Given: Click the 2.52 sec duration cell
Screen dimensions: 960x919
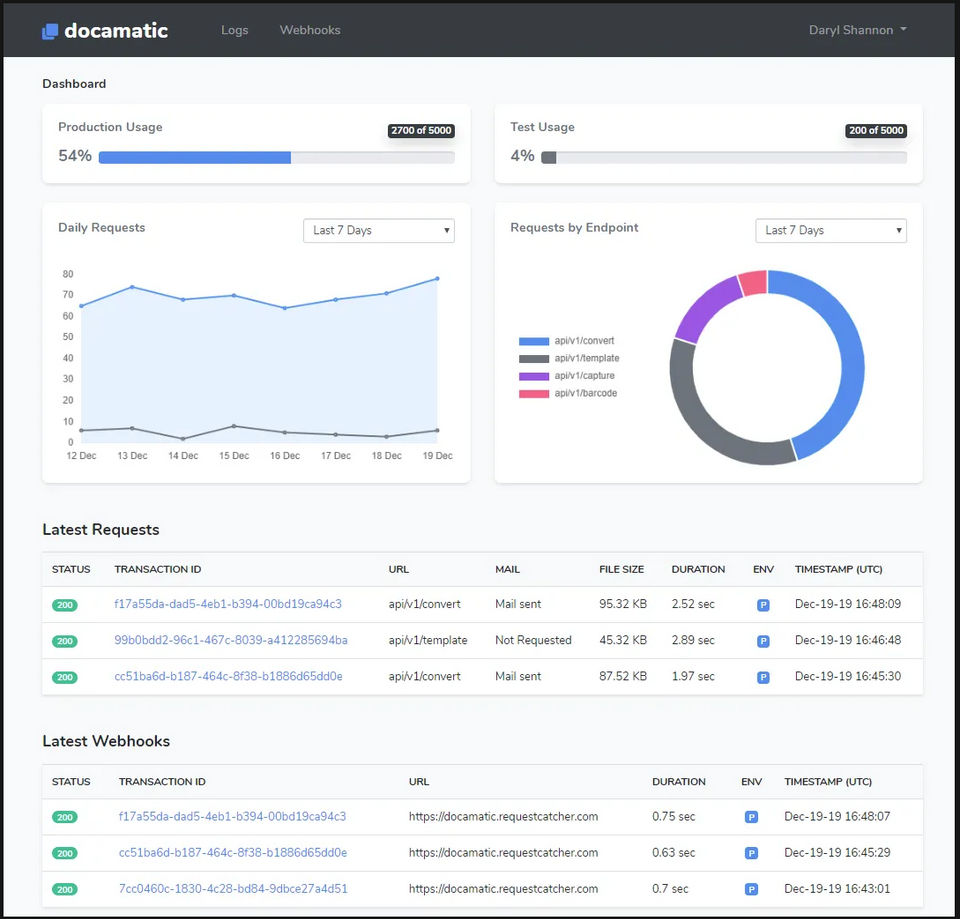Looking at the screenshot, I should [x=693, y=604].
